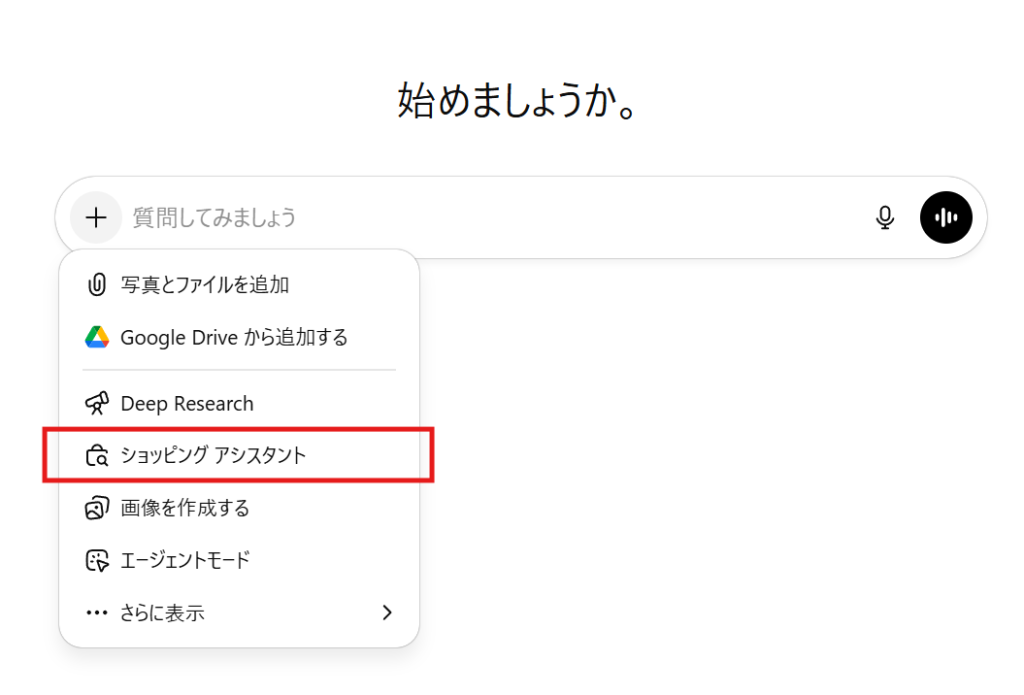Start voice mode with waveform button
The width and height of the screenshot is (1024, 695).
[946, 217]
